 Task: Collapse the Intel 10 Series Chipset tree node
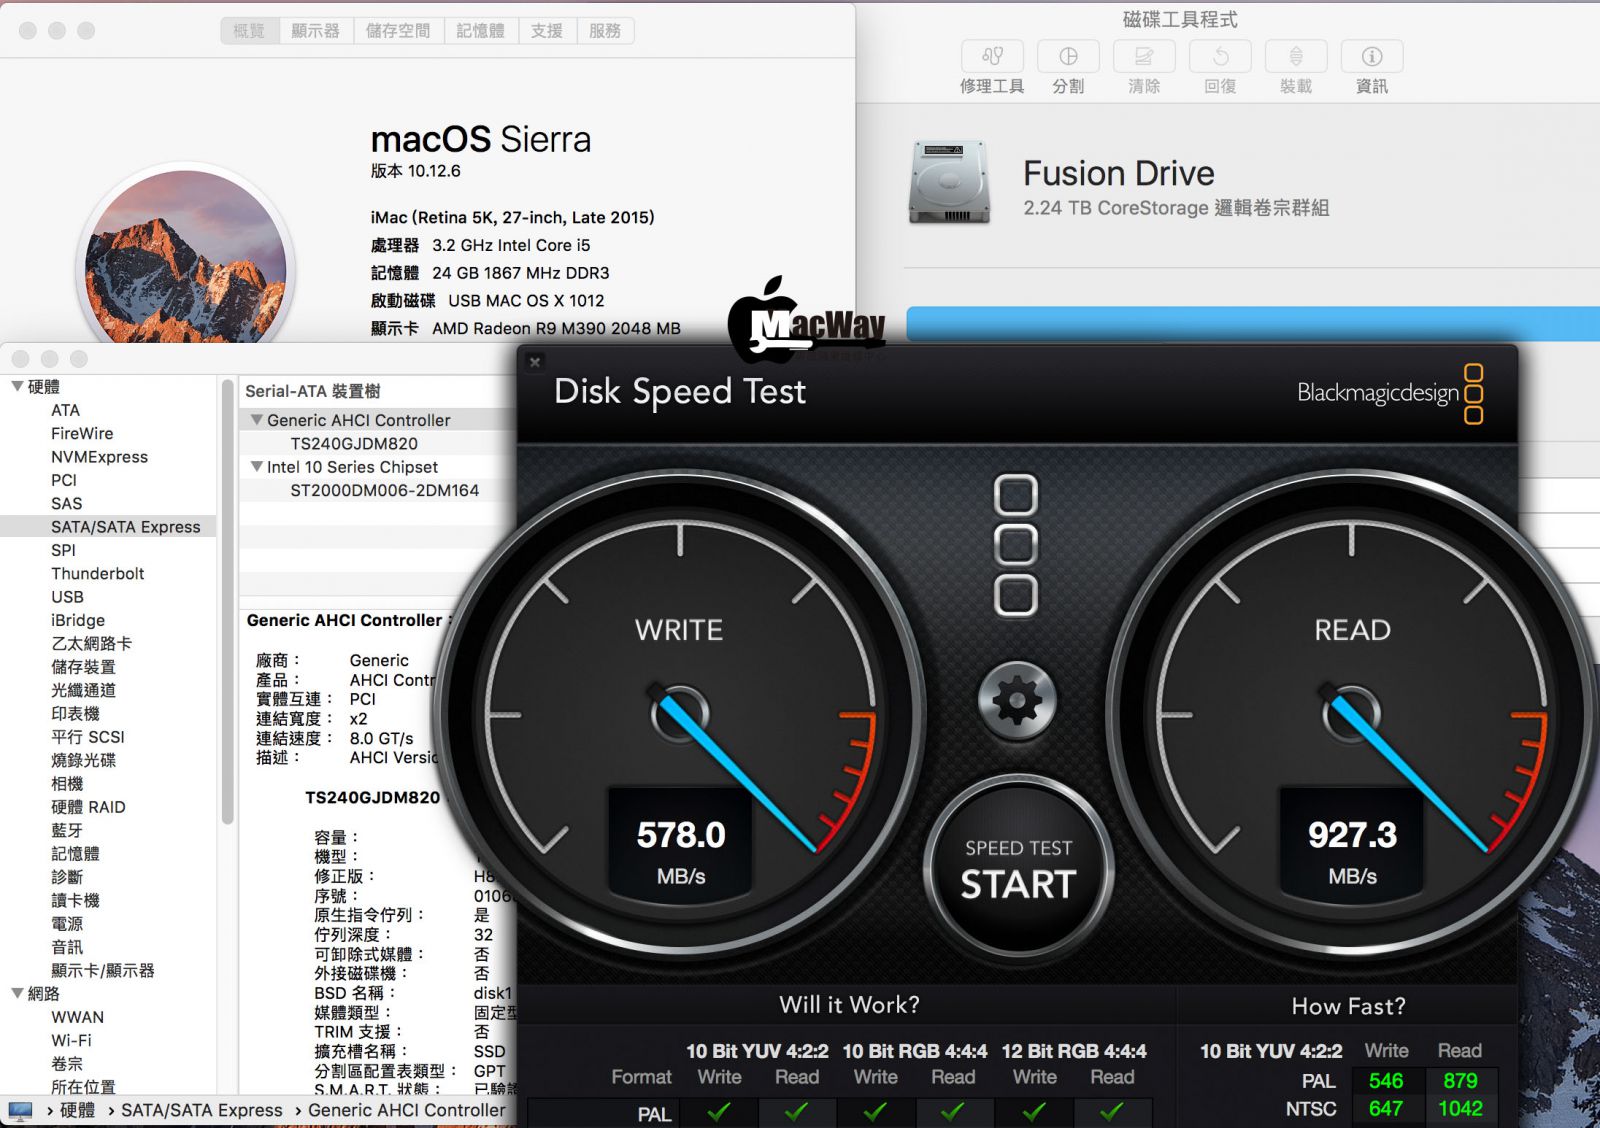(257, 467)
